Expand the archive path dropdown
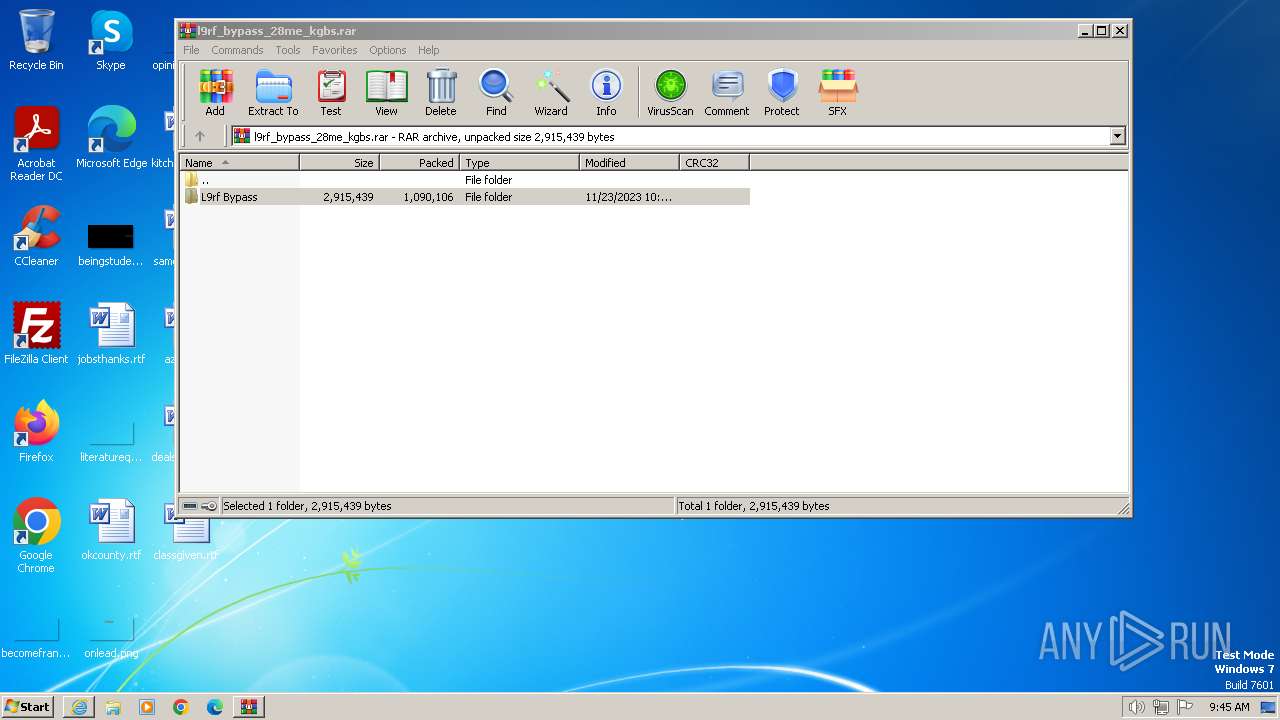This screenshot has height=720, width=1280. (x=1118, y=137)
